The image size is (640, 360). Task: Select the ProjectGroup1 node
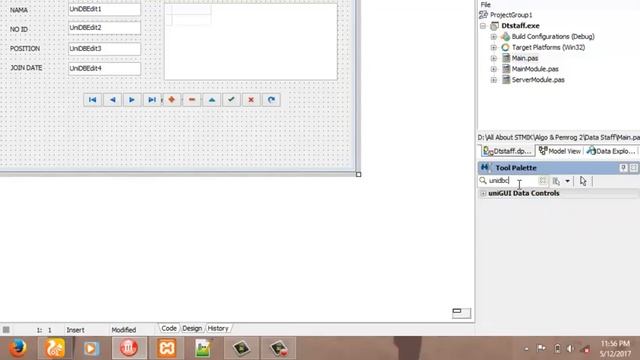(511, 15)
